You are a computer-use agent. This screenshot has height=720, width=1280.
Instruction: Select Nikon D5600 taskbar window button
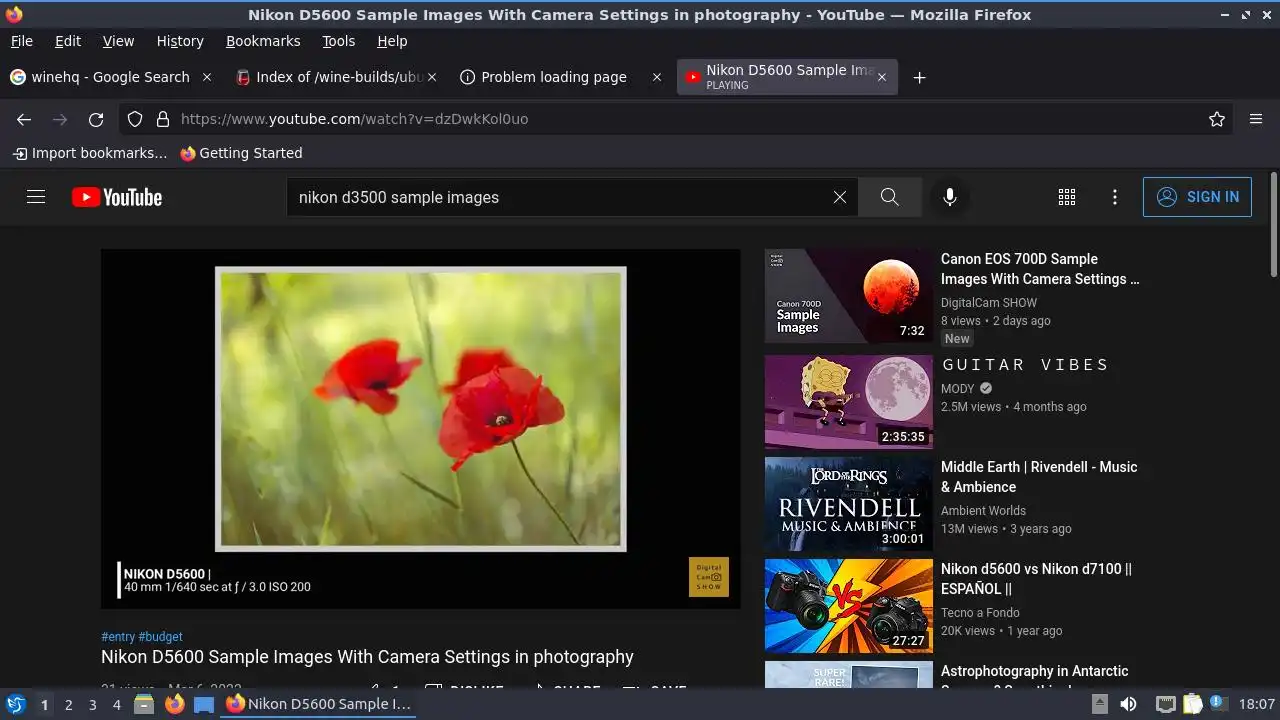[x=318, y=704]
